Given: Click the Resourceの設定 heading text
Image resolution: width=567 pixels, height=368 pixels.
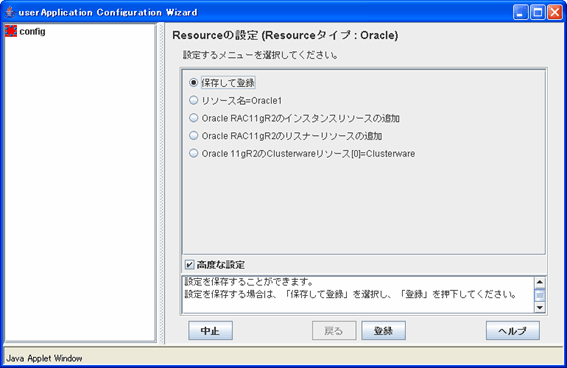Looking at the screenshot, I should 285,35.
